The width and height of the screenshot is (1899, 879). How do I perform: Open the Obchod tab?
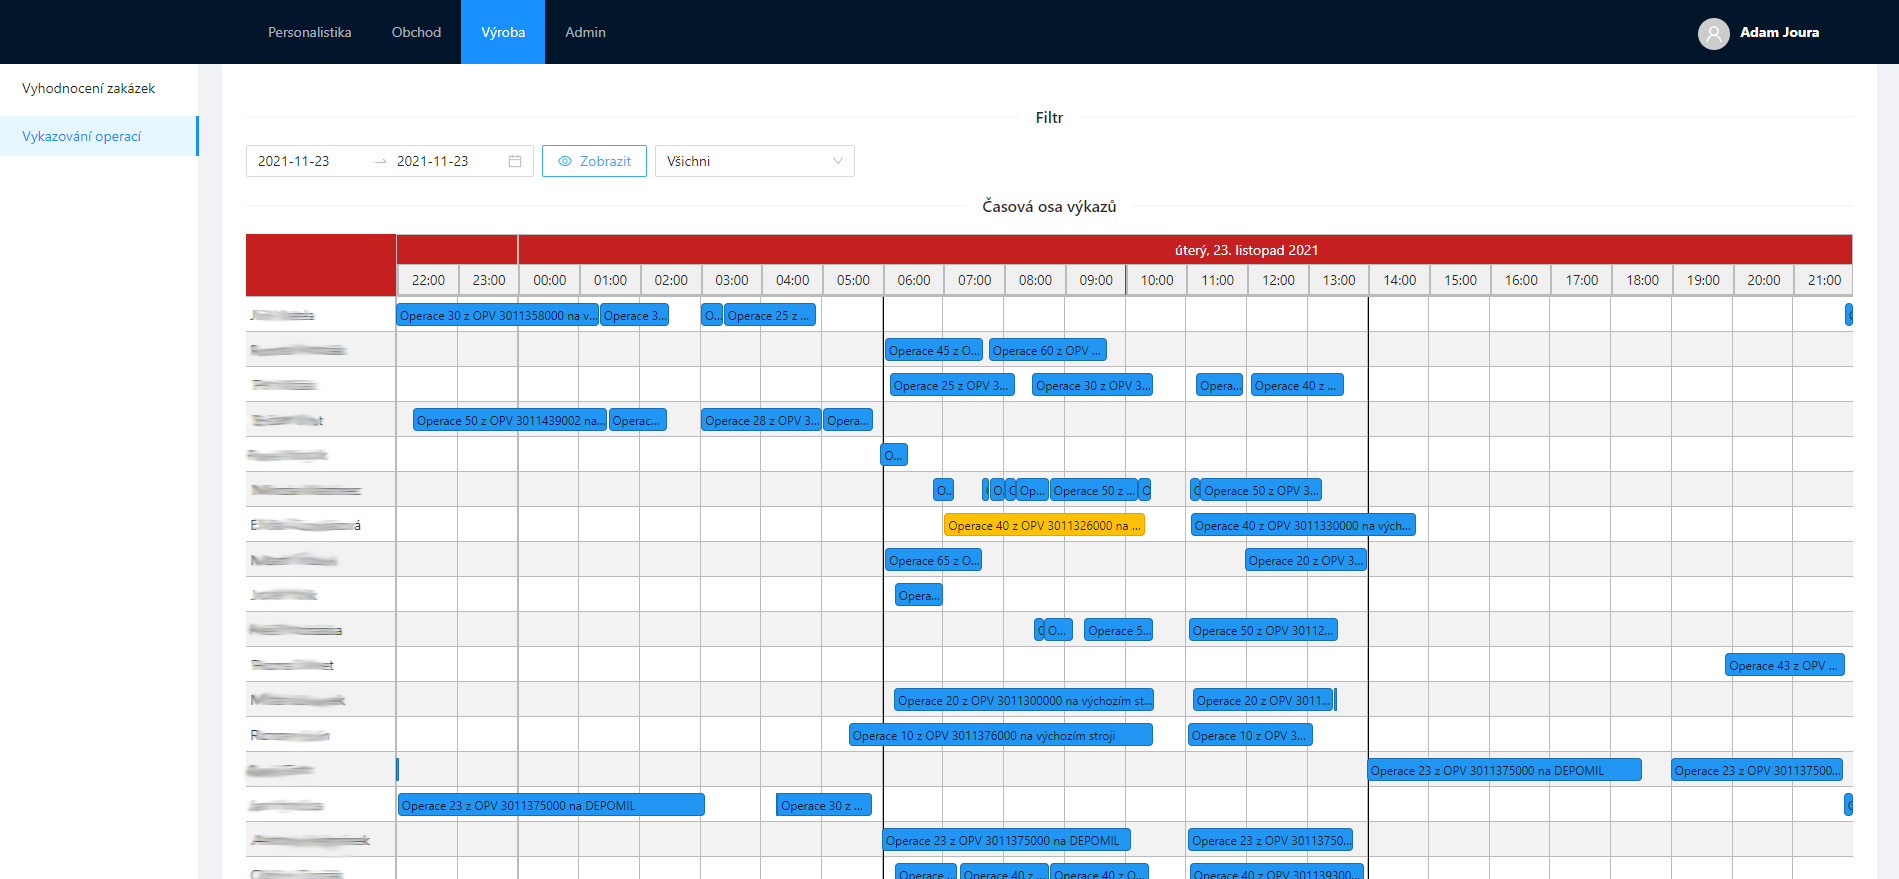coord(416,32)
